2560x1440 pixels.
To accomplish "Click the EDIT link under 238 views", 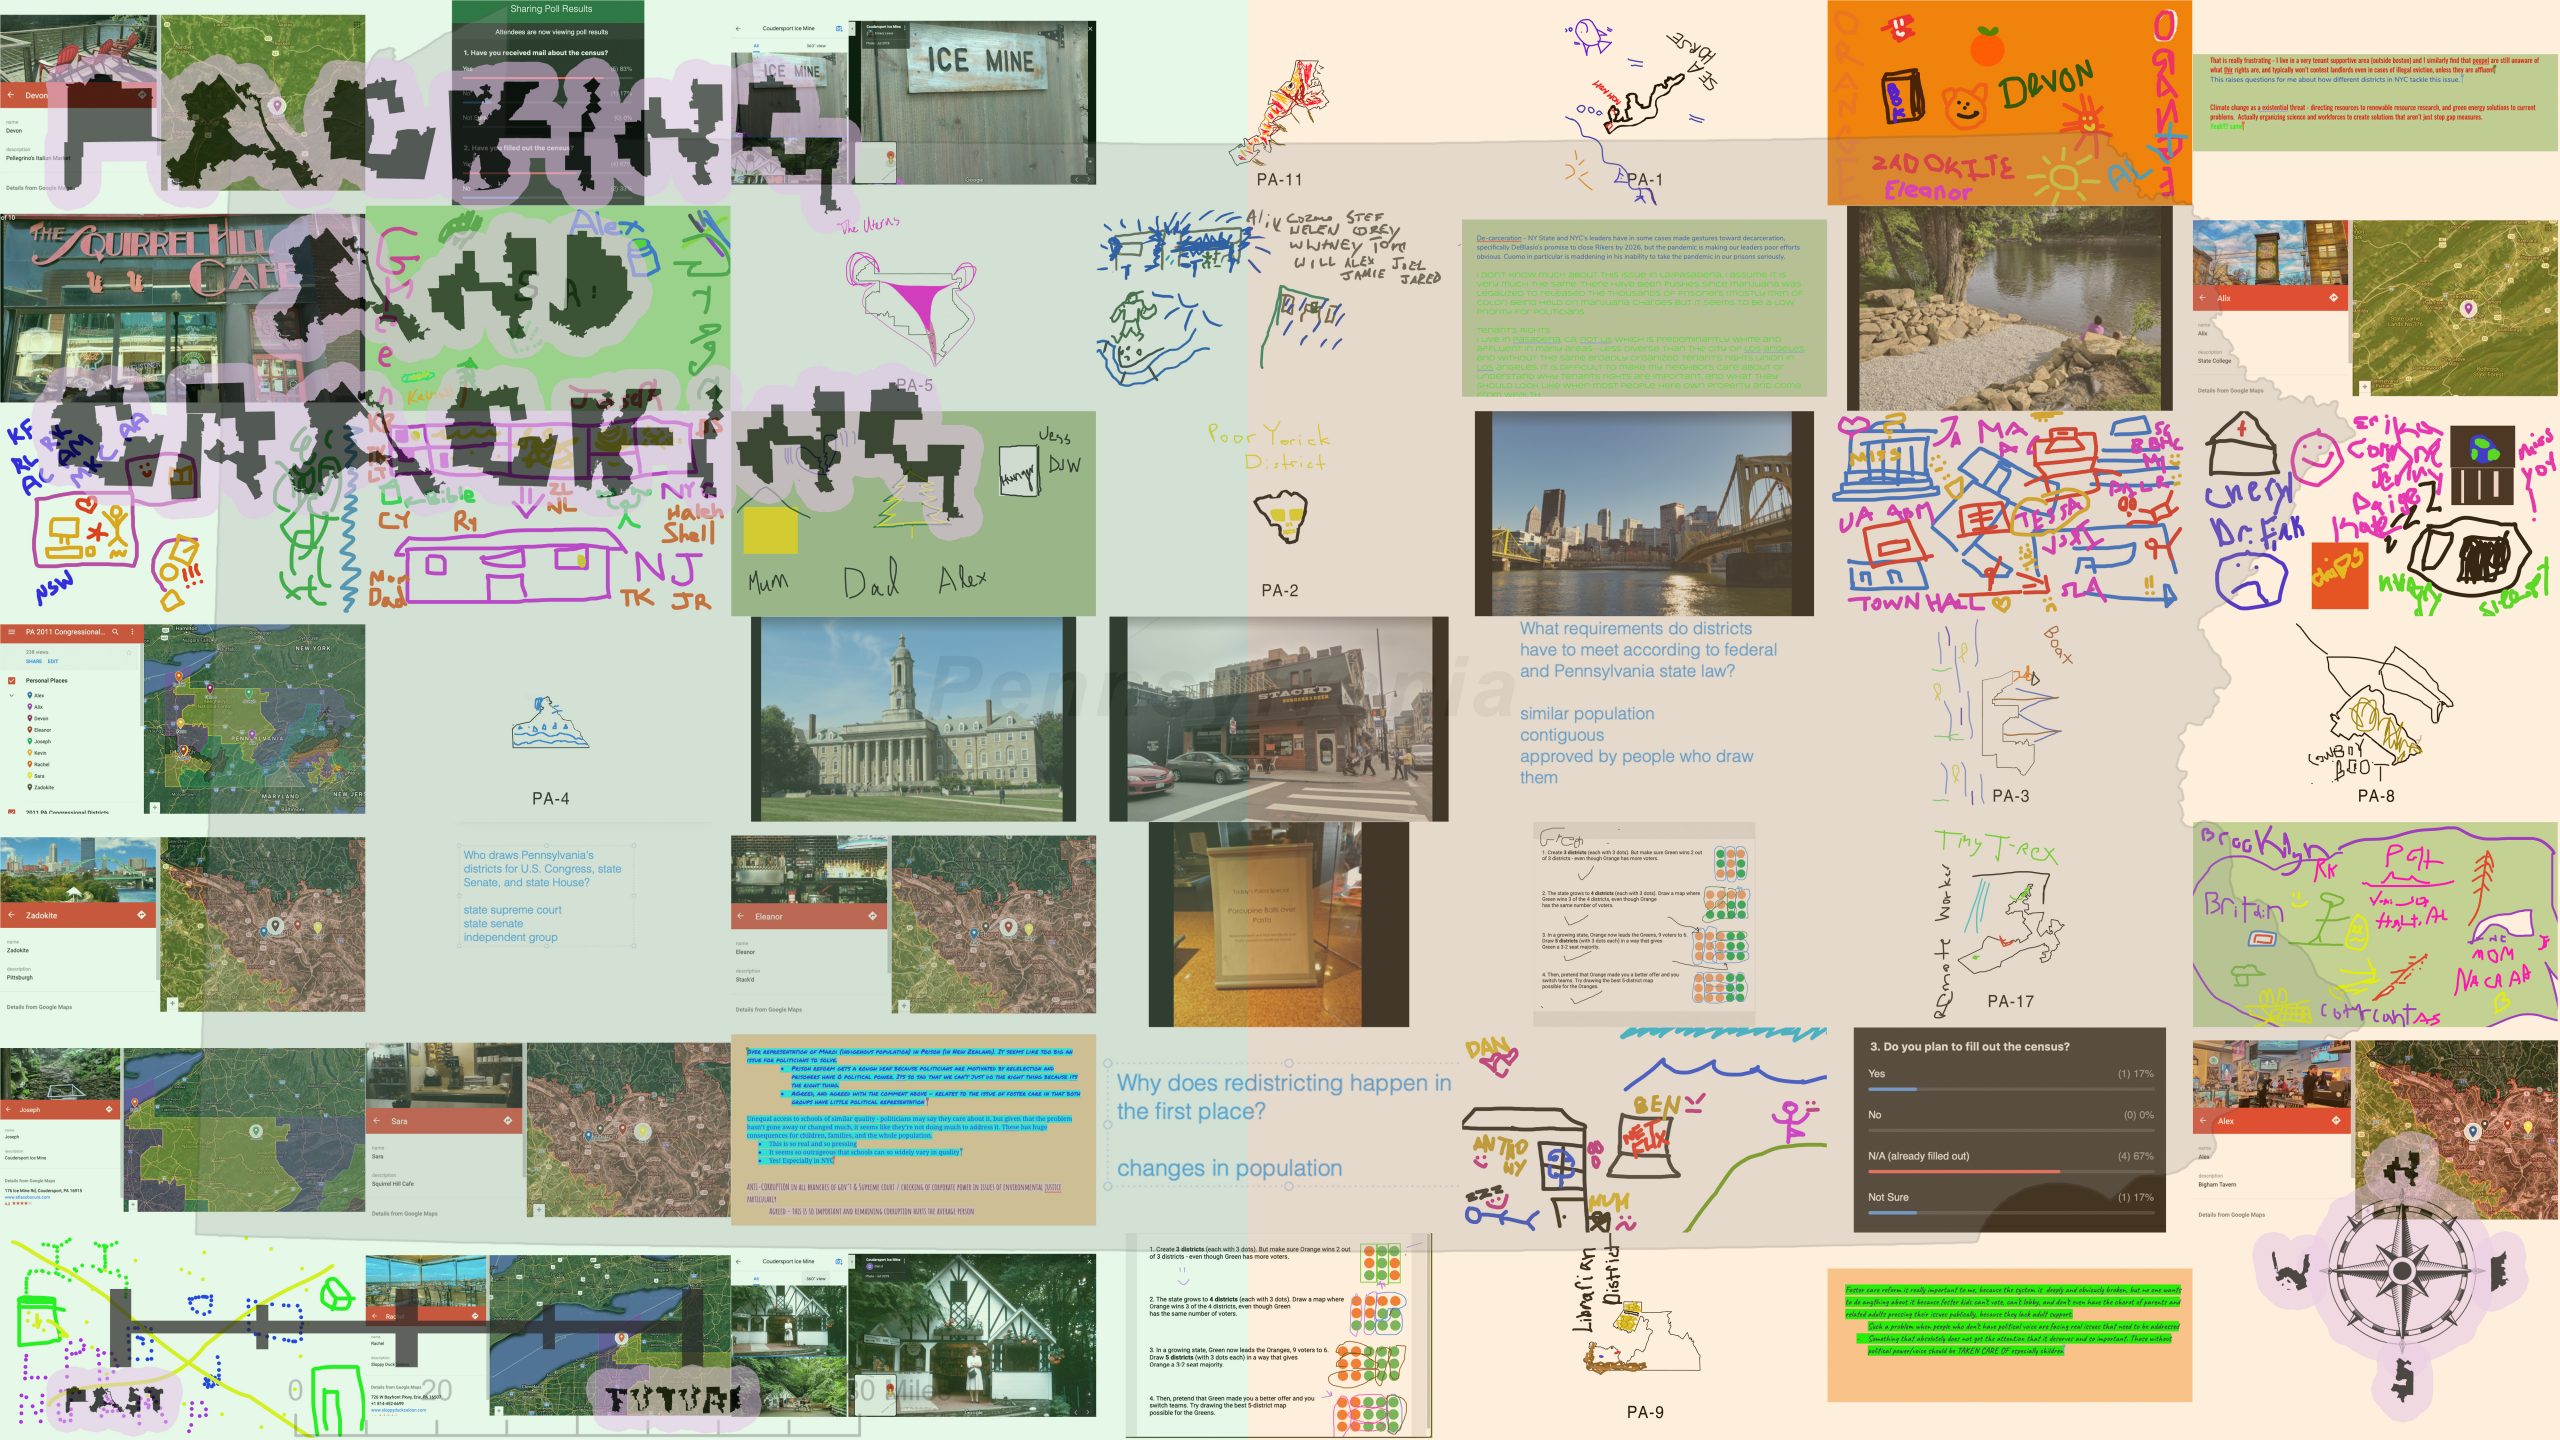I will (x=53, y=661).
